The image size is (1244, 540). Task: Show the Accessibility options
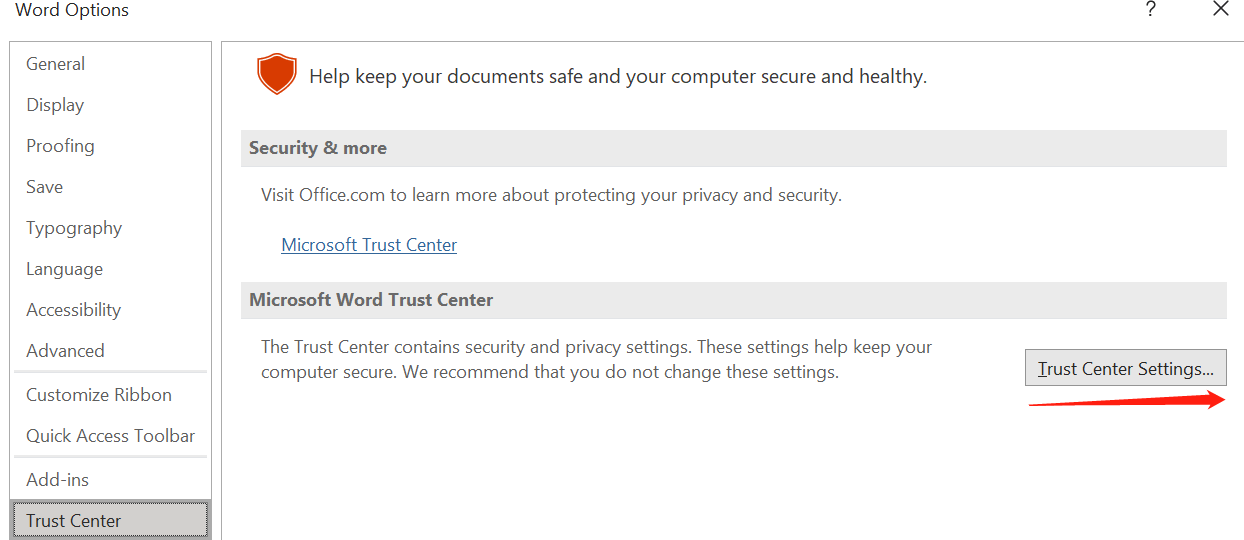coord(73,310)
